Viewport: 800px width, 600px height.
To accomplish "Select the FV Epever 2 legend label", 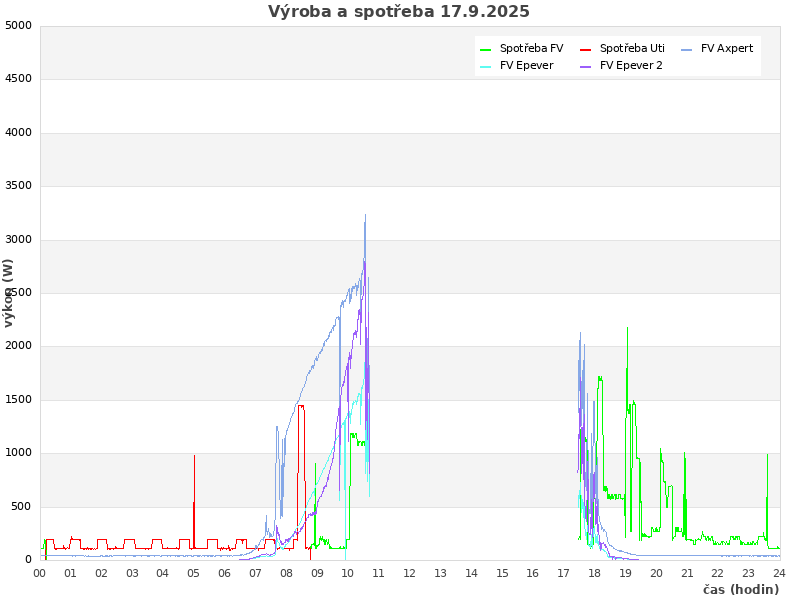I will click(631, 66).
